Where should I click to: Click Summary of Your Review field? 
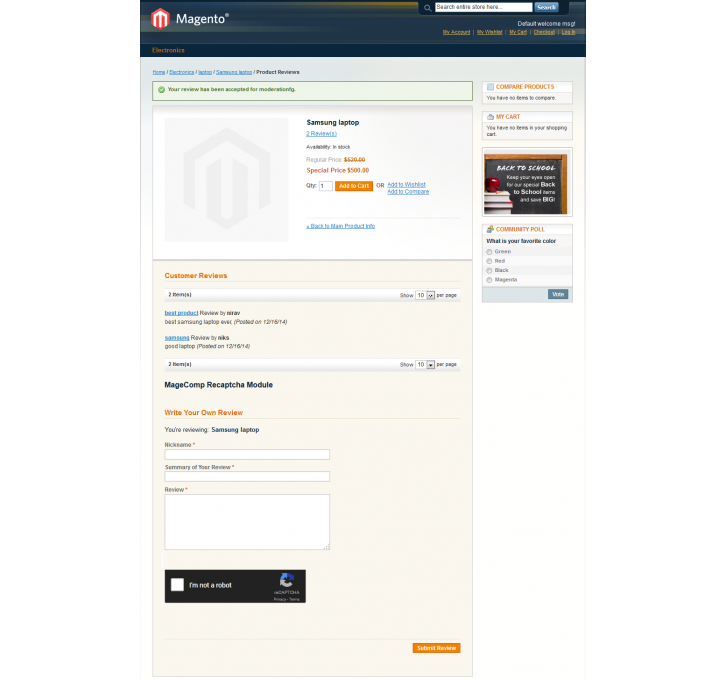pos(247,477)
